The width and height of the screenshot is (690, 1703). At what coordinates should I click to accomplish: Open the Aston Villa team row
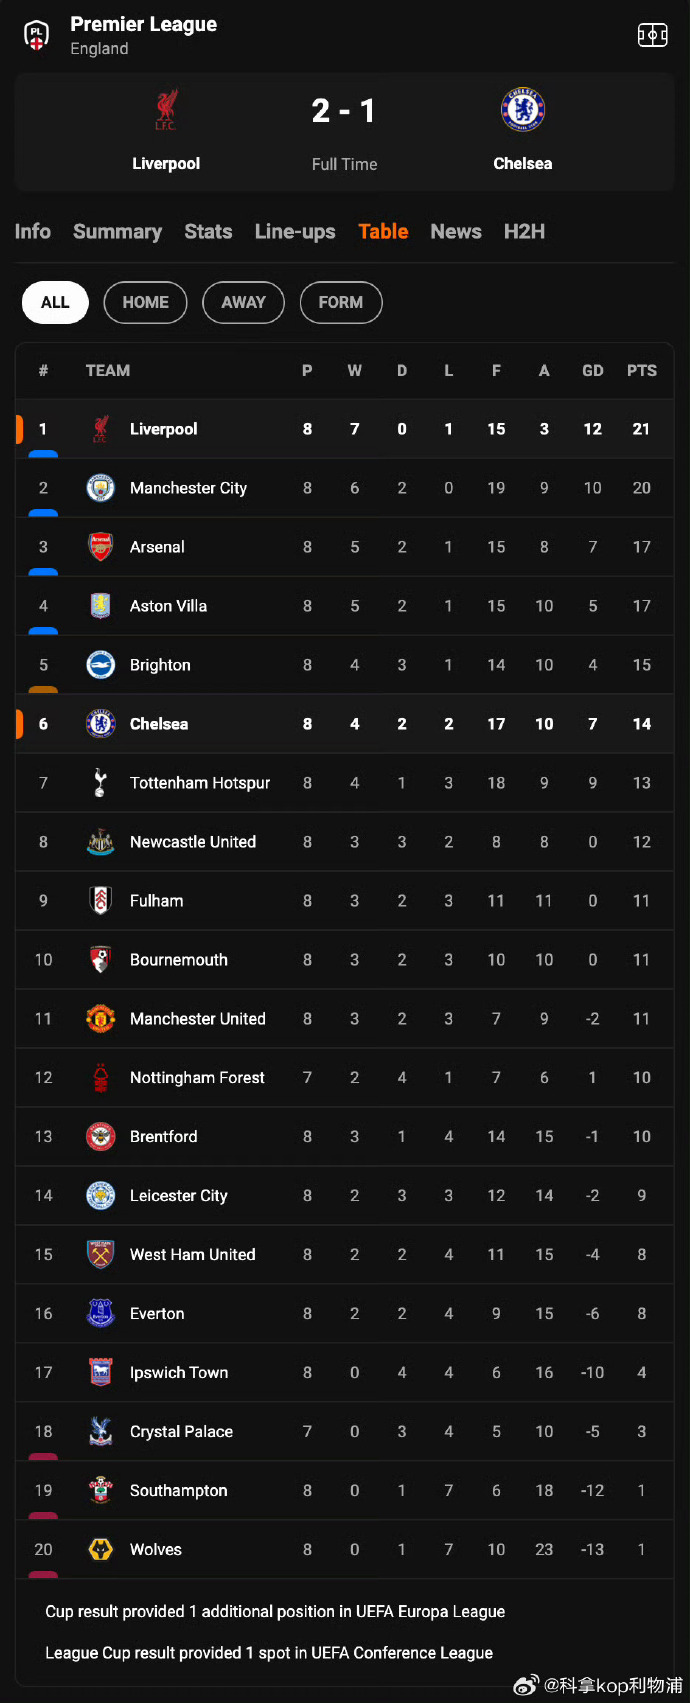[x=345, y=606]
